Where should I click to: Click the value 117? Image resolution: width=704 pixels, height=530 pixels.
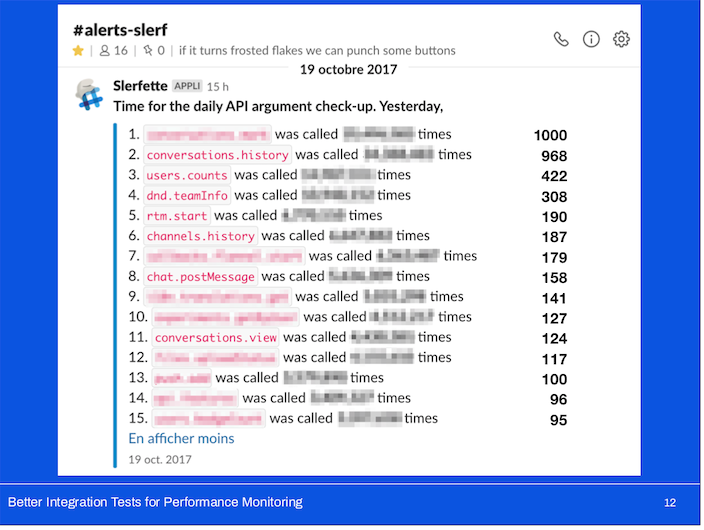(554, 359)
